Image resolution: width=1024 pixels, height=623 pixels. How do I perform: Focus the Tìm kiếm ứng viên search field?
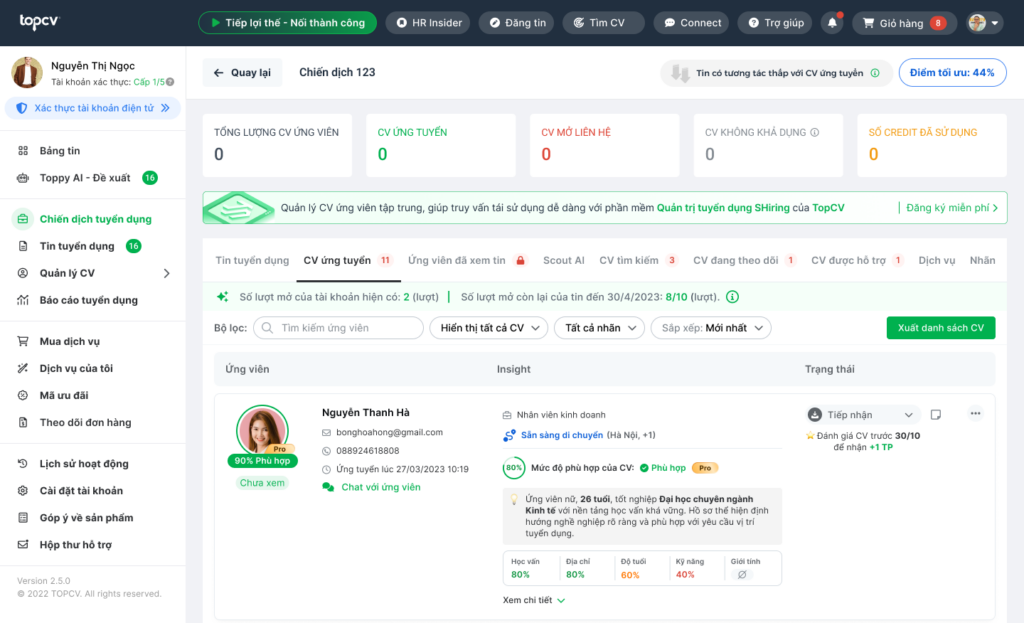tap(338, 328)
